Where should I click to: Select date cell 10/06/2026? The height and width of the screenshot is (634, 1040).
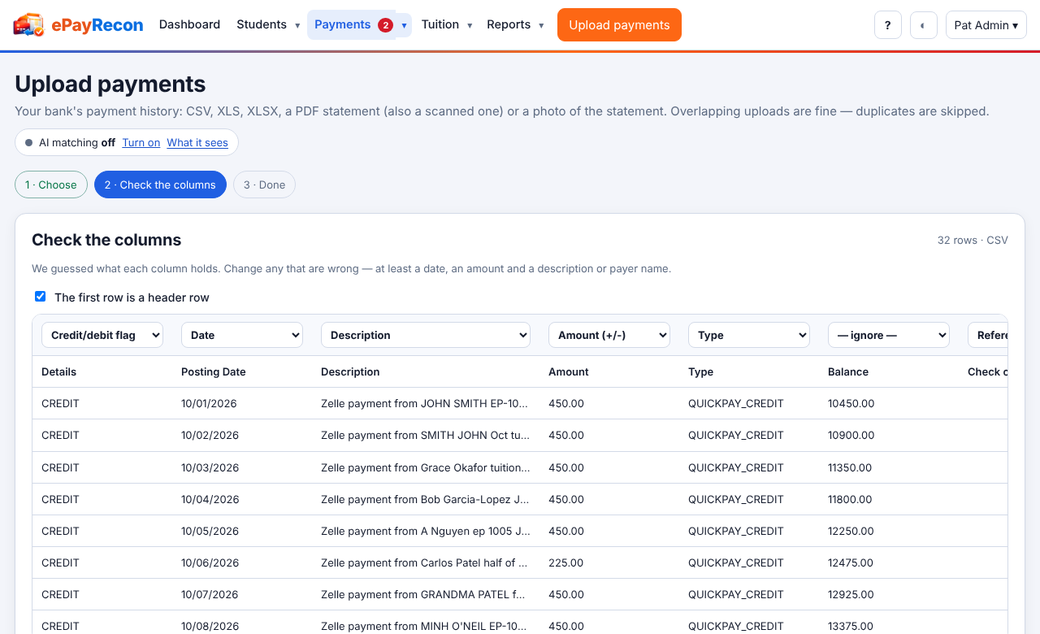point(210,563)
